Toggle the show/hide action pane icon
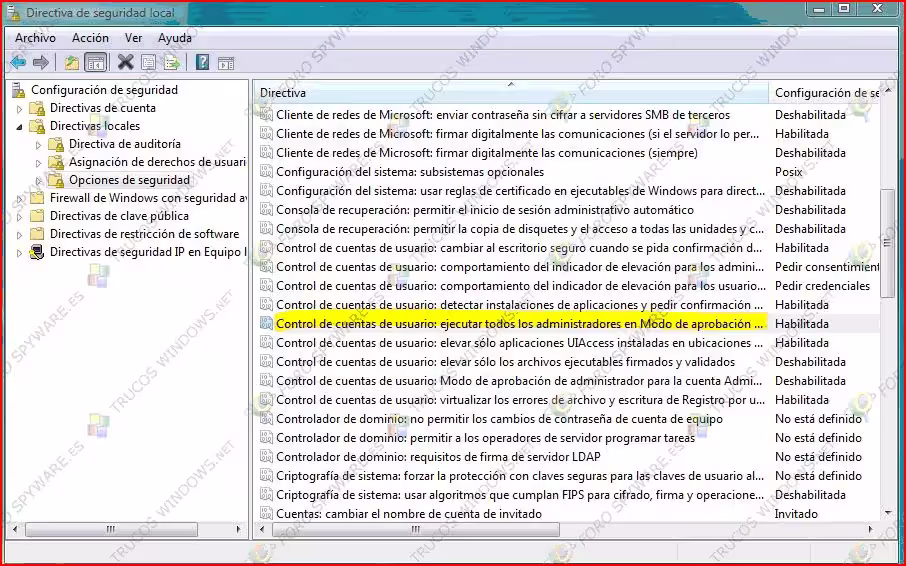Screen dimensions: 906x566 click(226, 63)
